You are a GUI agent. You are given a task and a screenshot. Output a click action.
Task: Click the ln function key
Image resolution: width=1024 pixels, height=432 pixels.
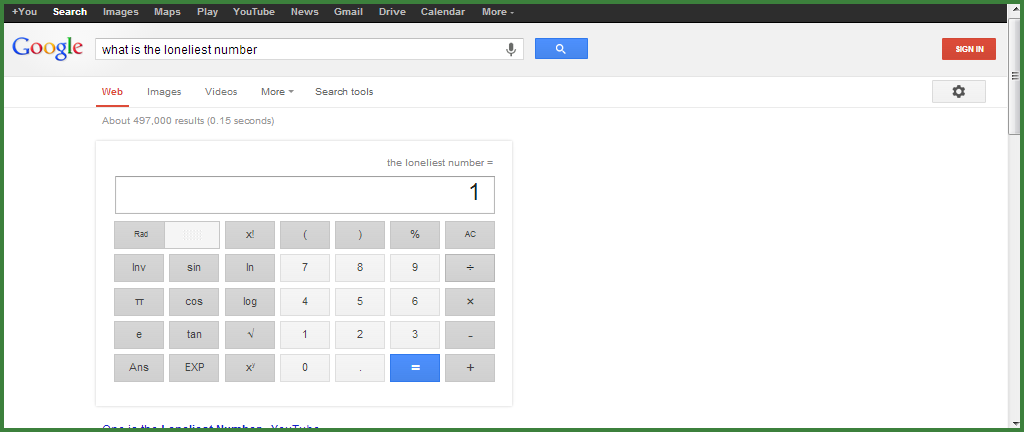(250, 268)
